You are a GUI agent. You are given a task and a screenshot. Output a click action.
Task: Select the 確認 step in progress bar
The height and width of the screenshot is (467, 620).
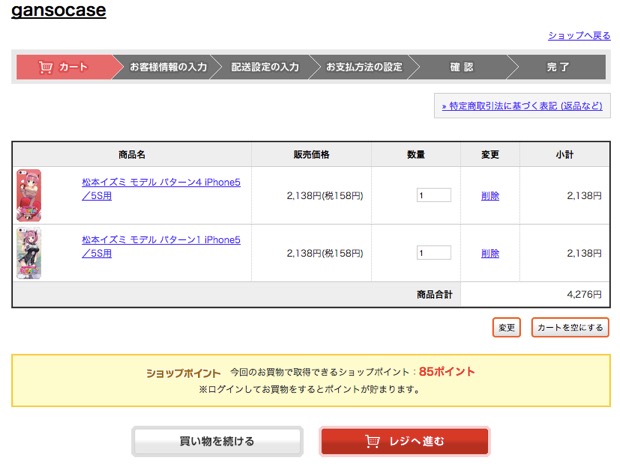(461, 68)
